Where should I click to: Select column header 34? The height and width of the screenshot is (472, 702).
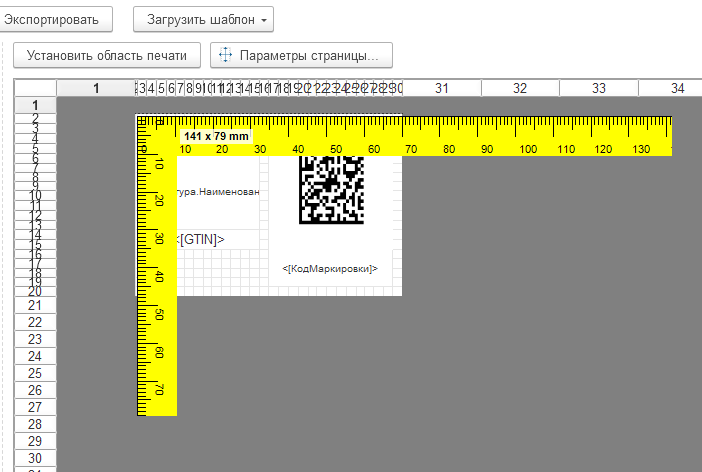(670, 88)
